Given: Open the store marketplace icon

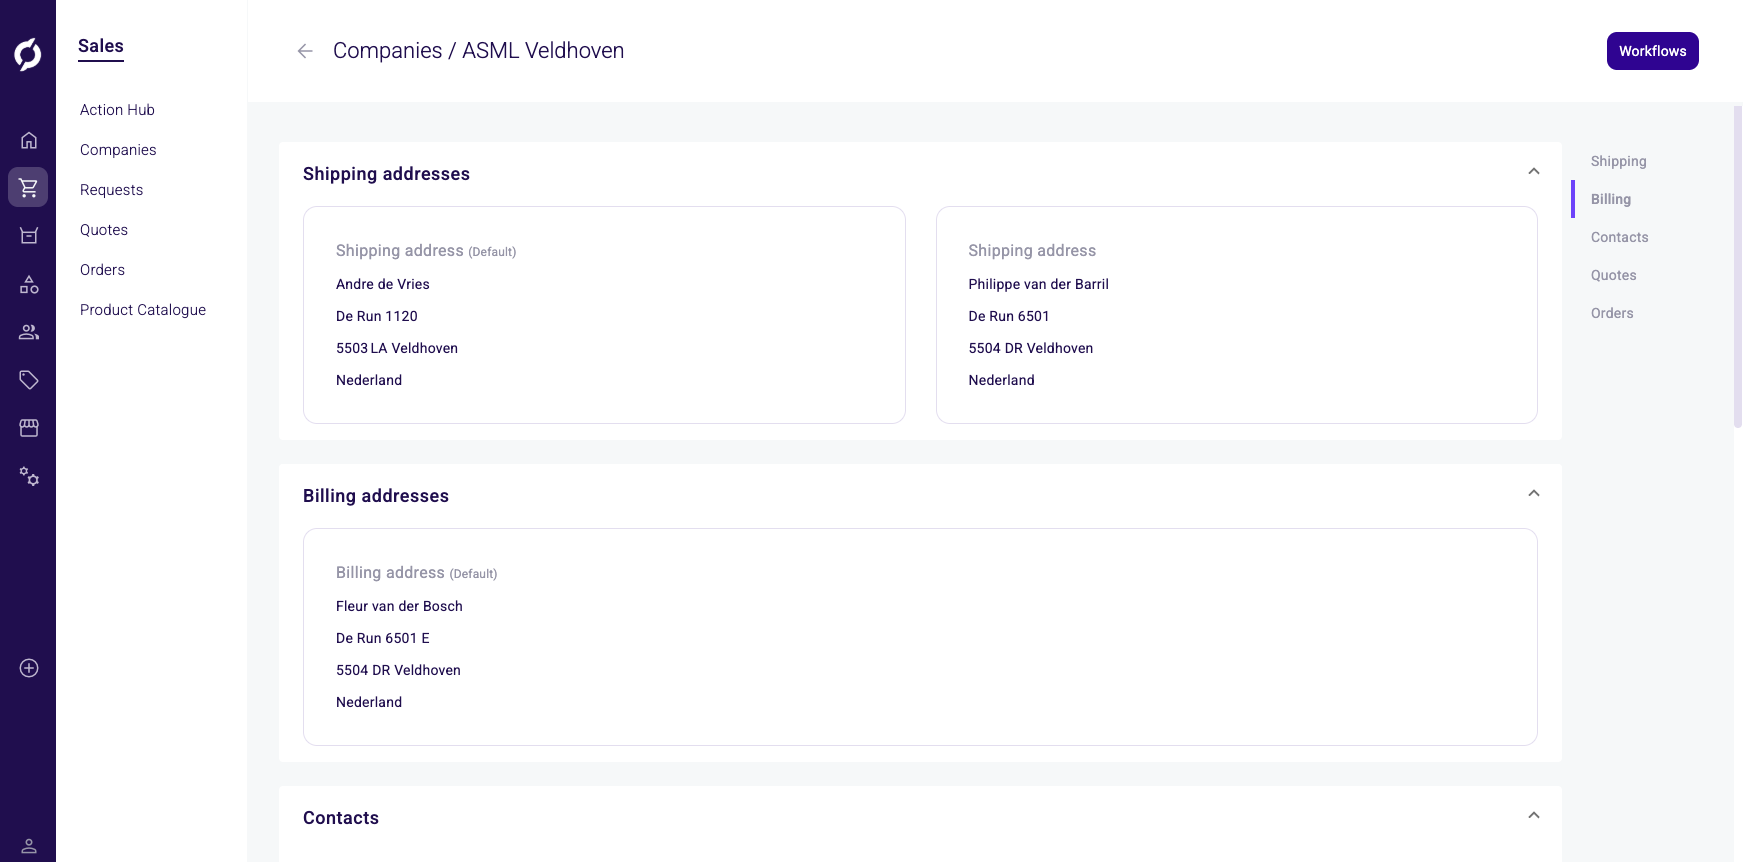Looking at the screenshot, I should coord(29,428).
